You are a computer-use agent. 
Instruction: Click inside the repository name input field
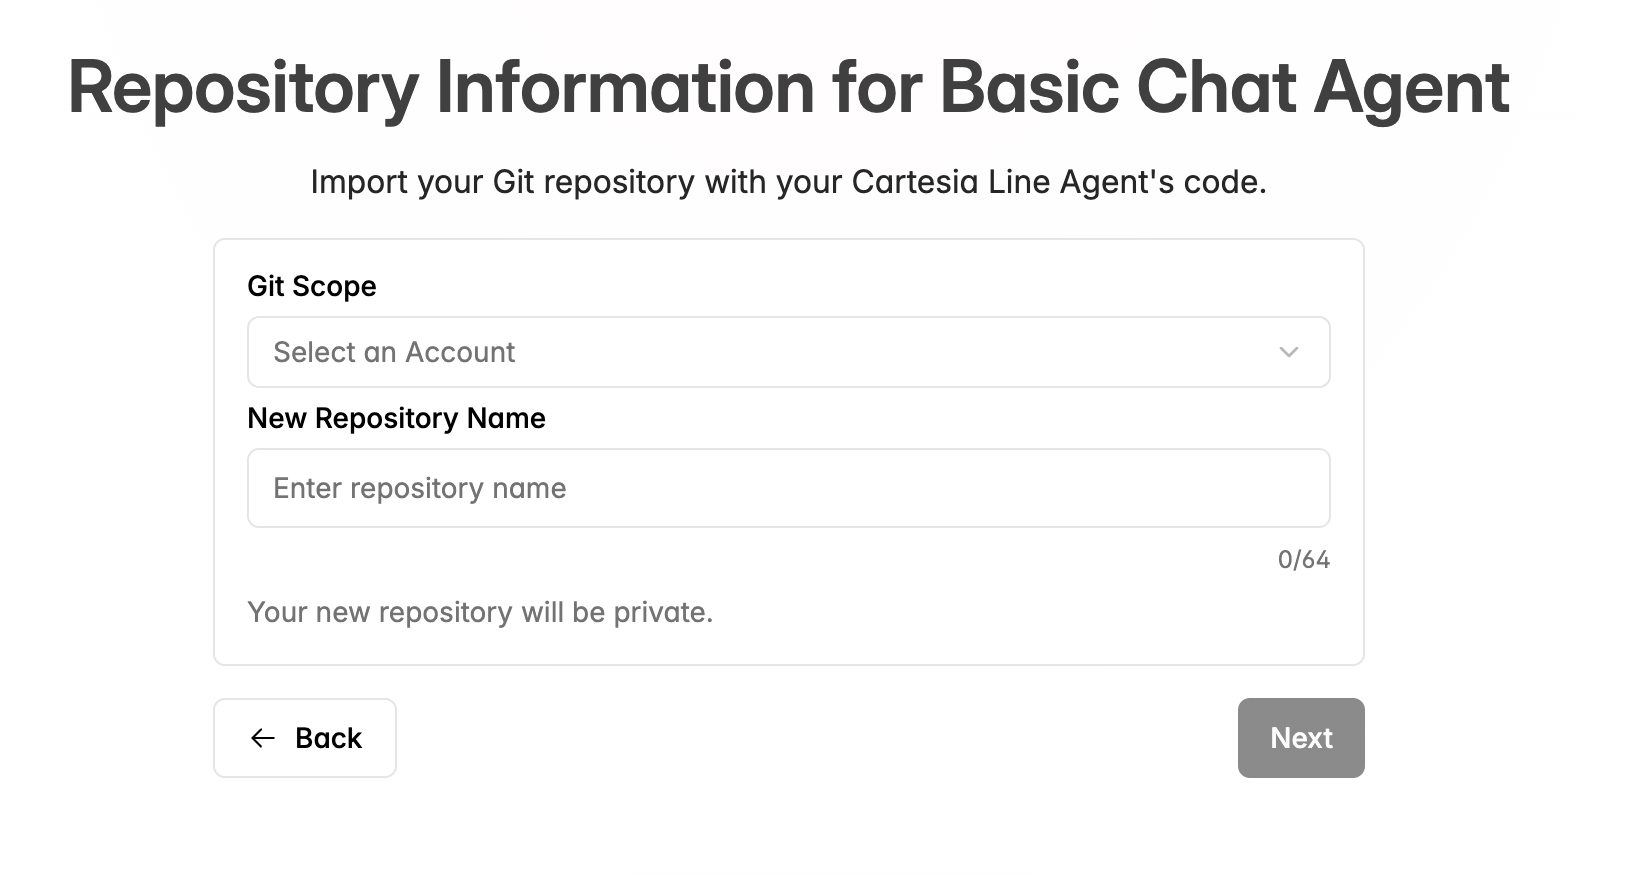click(x=788, y=488)
